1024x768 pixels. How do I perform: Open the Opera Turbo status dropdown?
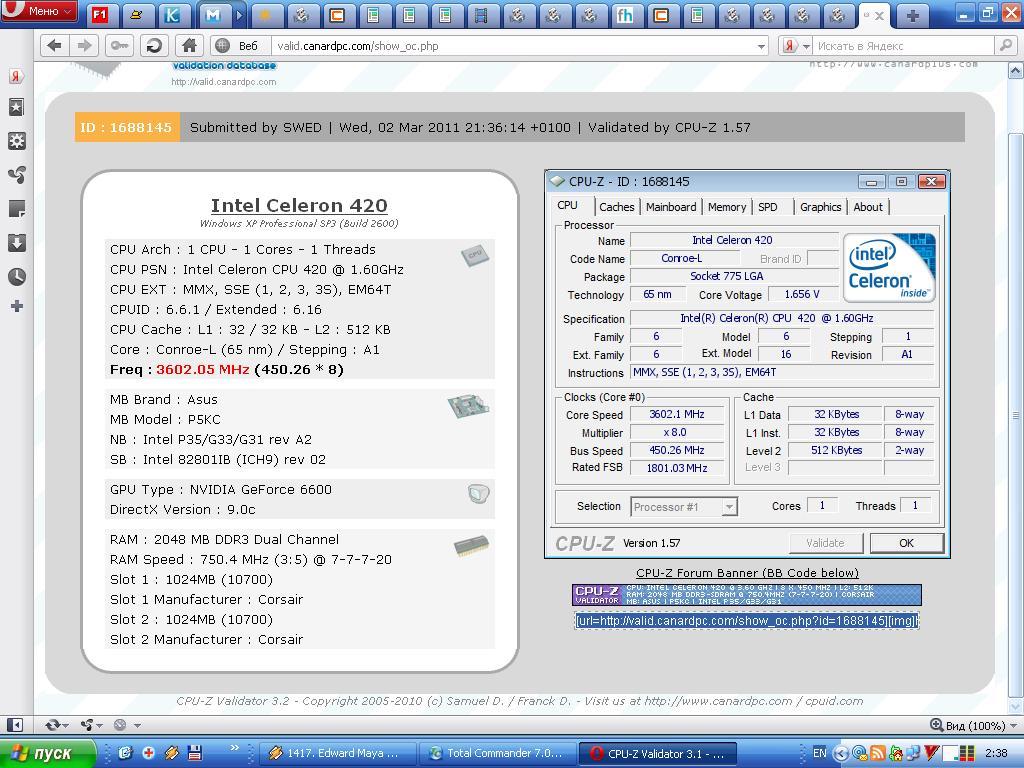click(x=127, y=725)
